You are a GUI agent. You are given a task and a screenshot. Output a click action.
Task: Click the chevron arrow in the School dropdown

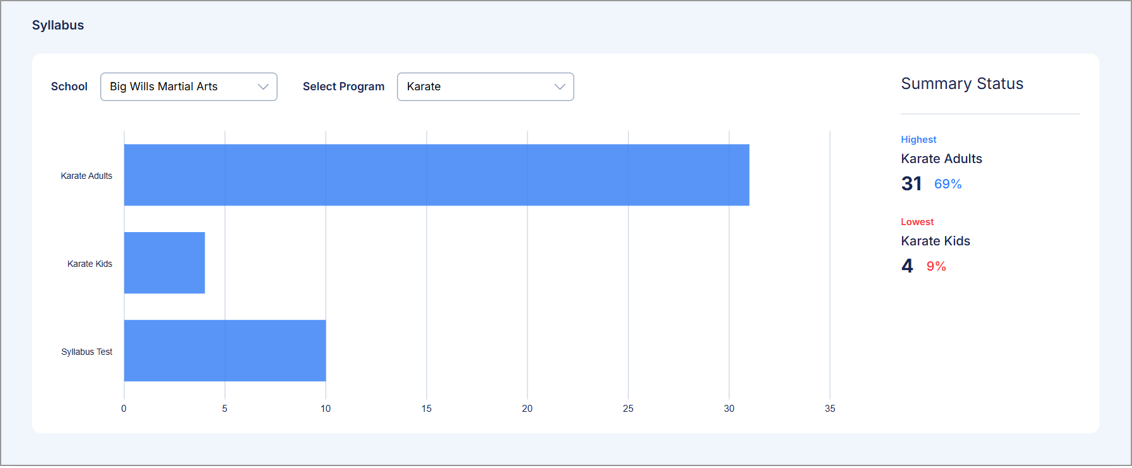coord(263,87)
